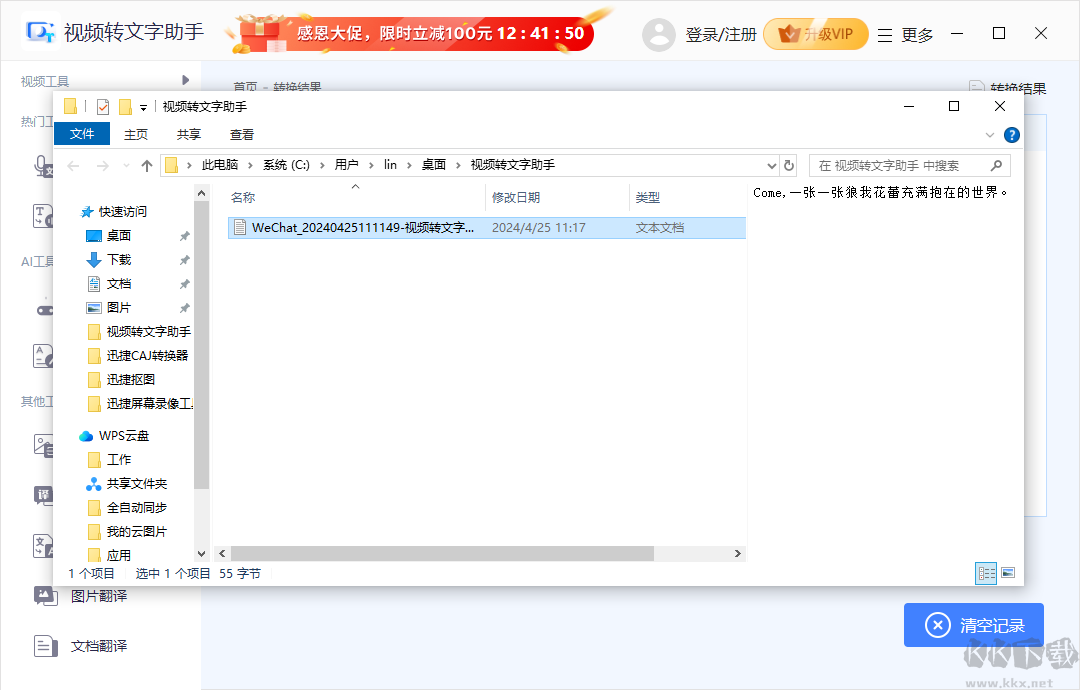Open the Customize Quick Access Toolbar dropdown

pyautogui.click(x=143, y=107)
